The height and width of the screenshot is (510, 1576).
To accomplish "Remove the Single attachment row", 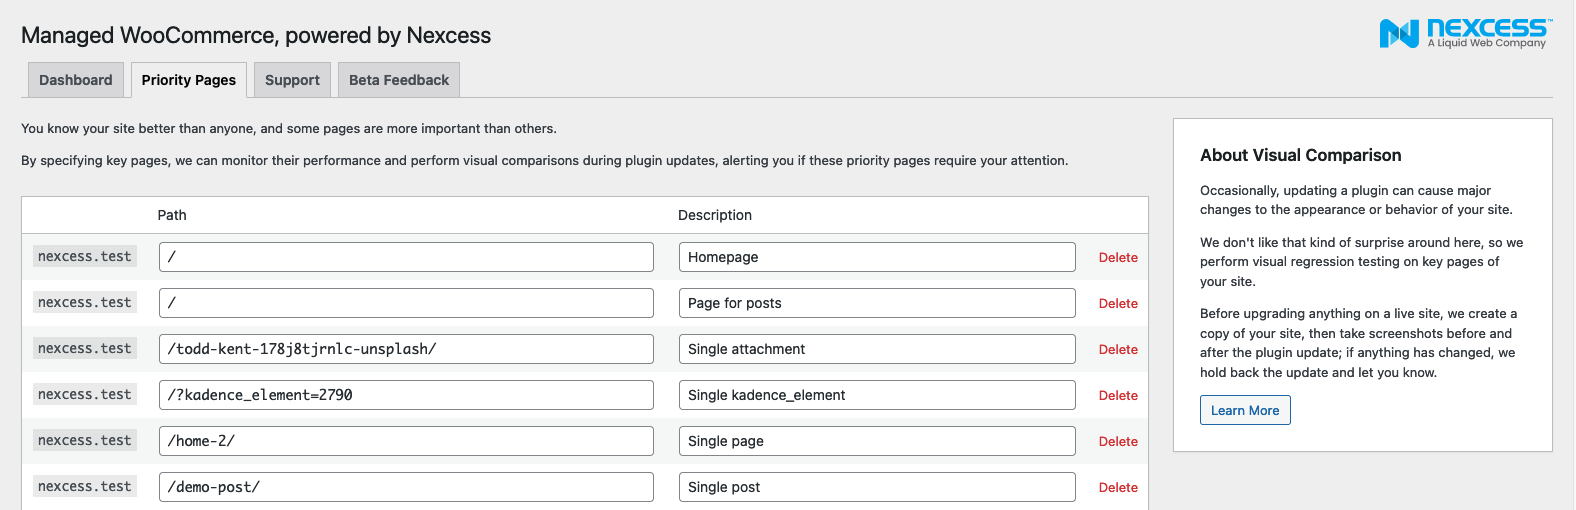I will (x=1117, y=349).
